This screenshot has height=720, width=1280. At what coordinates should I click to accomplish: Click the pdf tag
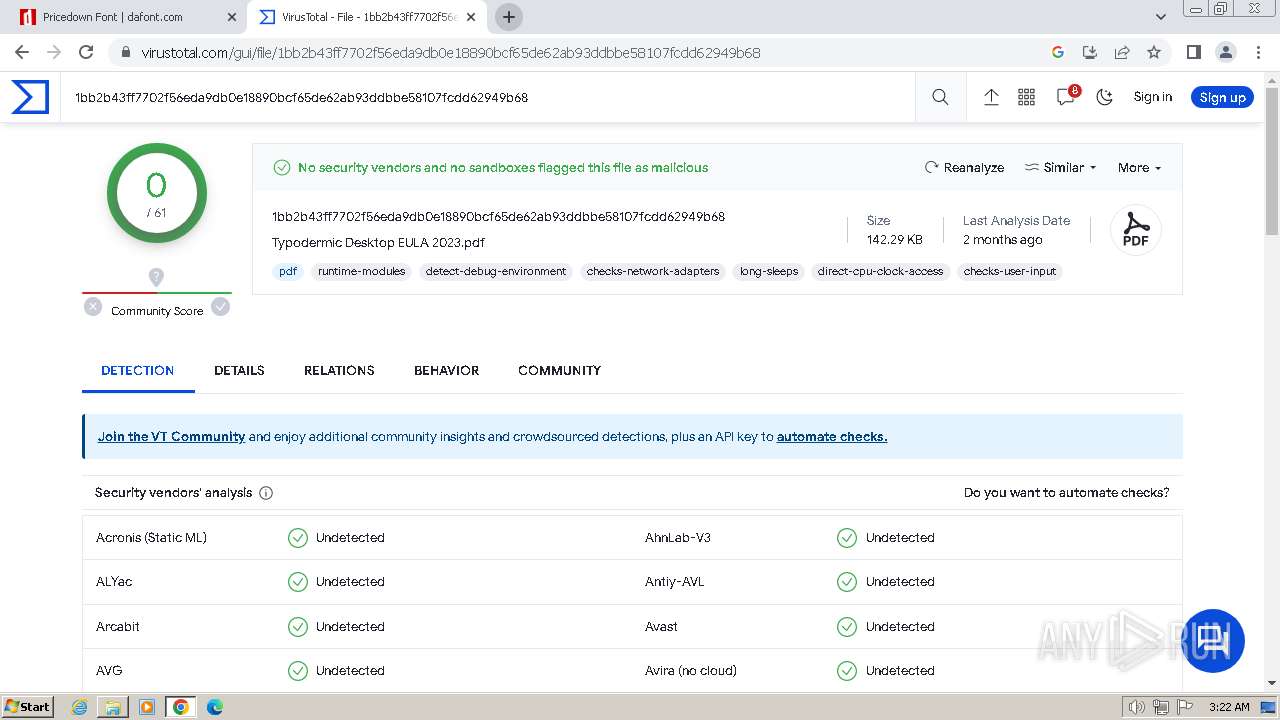tap(288, 271)
